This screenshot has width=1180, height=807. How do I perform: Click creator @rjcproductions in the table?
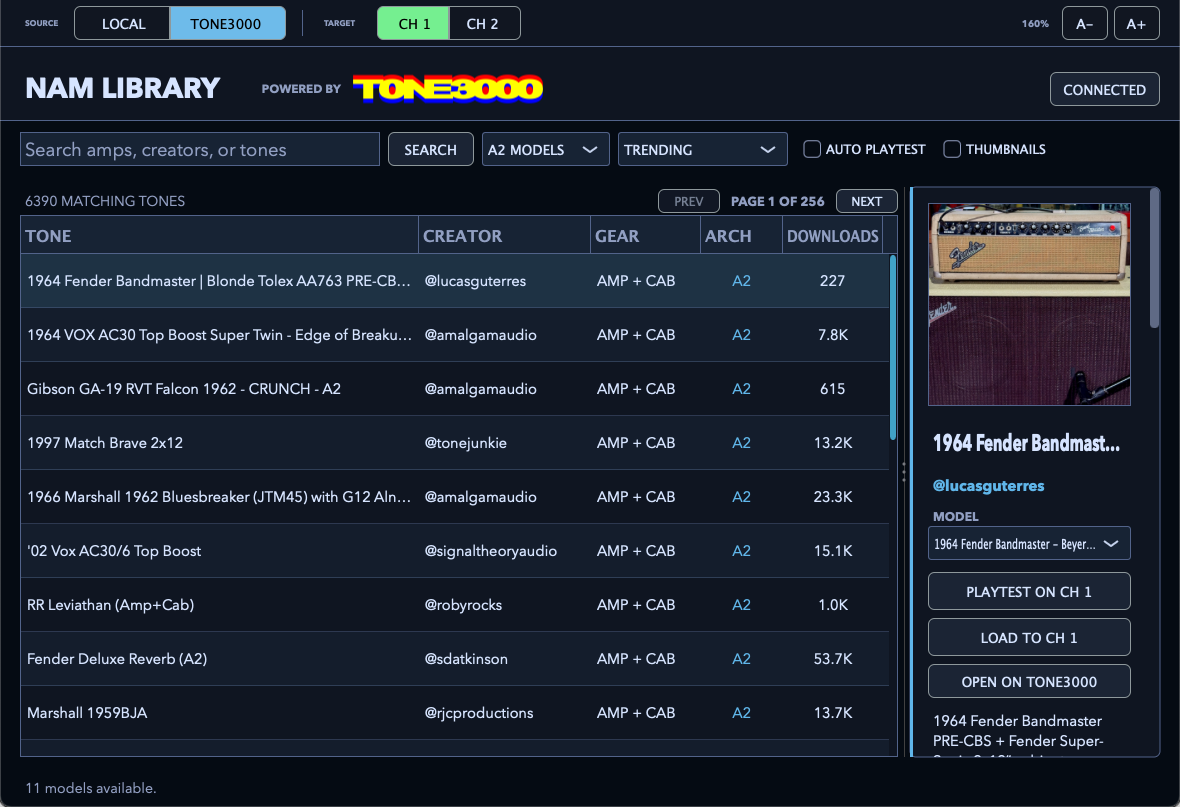(x=479, y=713)
